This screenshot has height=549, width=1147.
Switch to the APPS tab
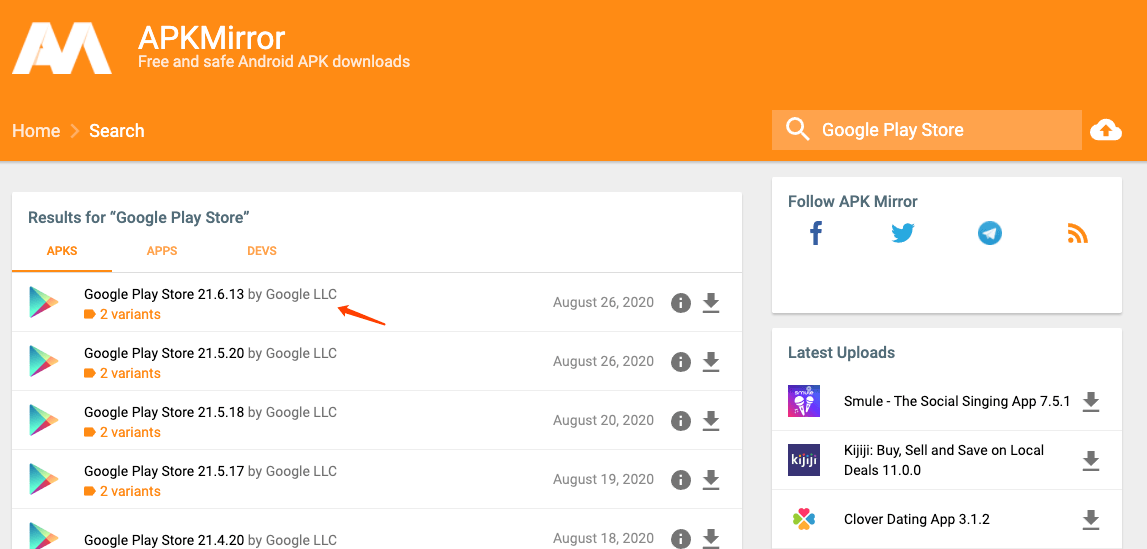(x=162, y=251)
